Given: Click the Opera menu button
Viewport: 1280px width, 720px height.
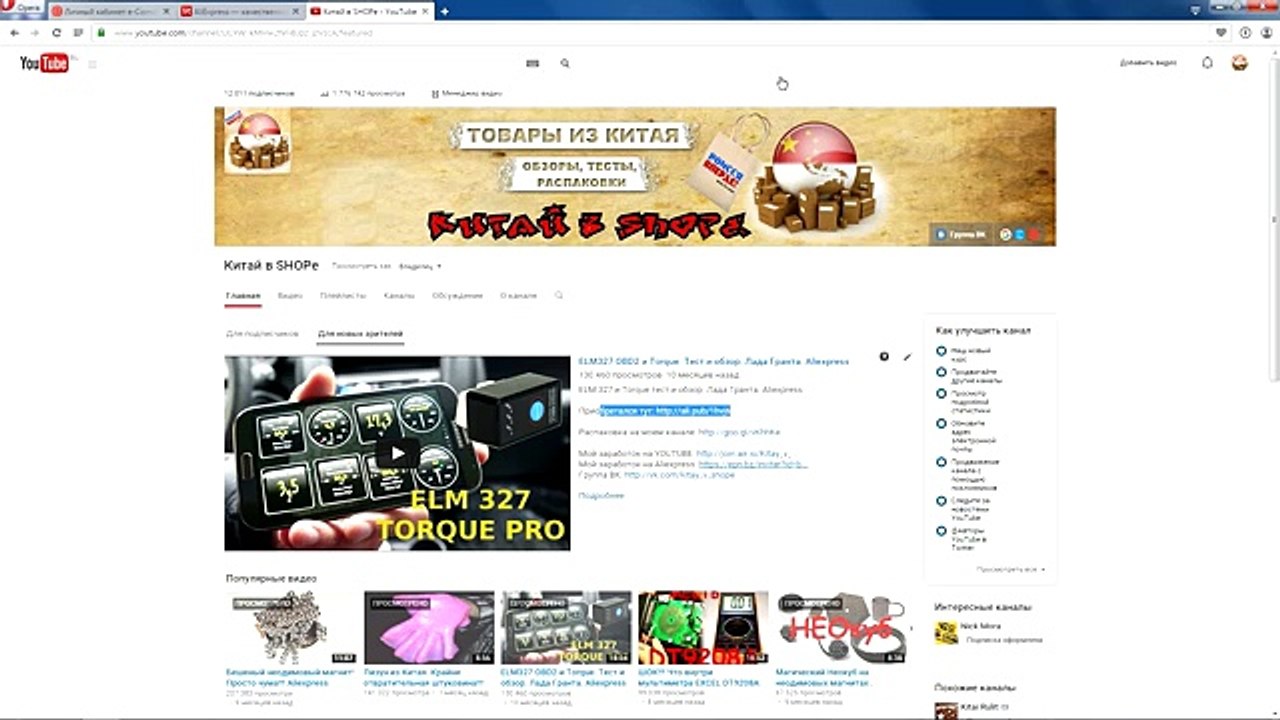Looking at the screenshot, I should [x=22, y=7].
